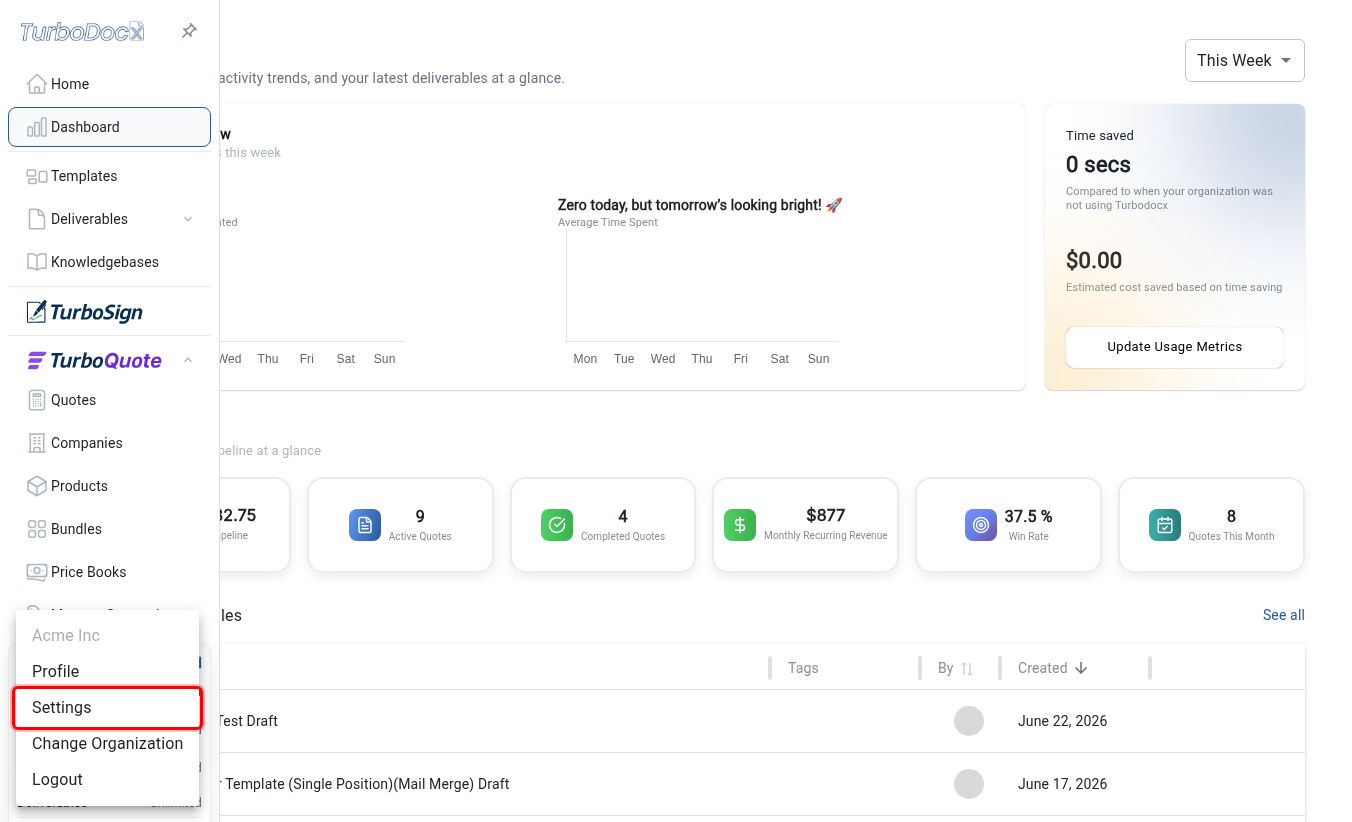Open Knowledgebases via the book icon
1352x822 pixels.
37,262
